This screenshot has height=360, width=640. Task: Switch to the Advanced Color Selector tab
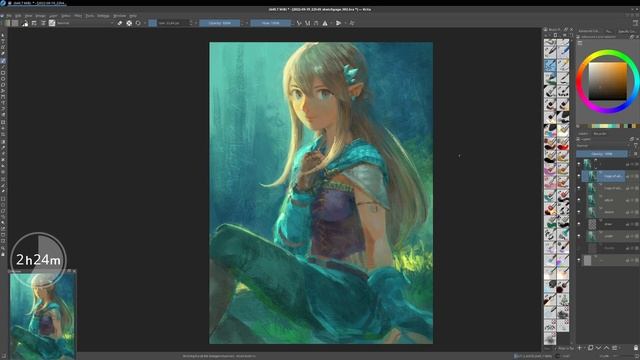[588, 31]
